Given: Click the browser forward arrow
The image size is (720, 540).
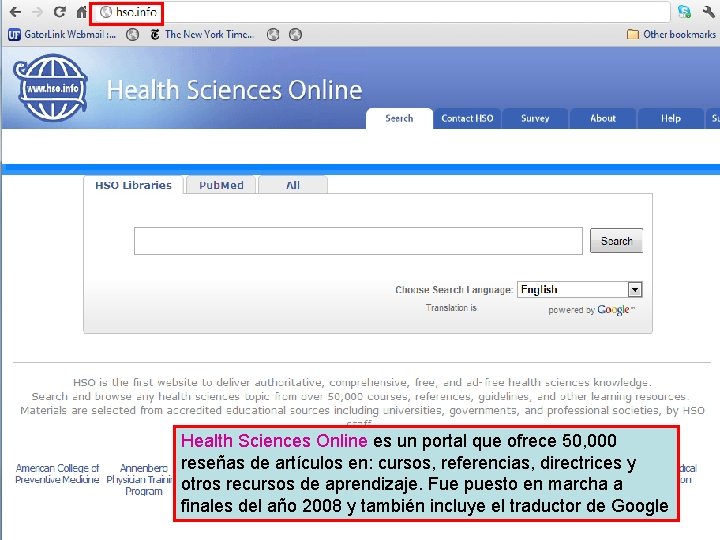Looking at the screenshot, I should (x=37, y=11).
